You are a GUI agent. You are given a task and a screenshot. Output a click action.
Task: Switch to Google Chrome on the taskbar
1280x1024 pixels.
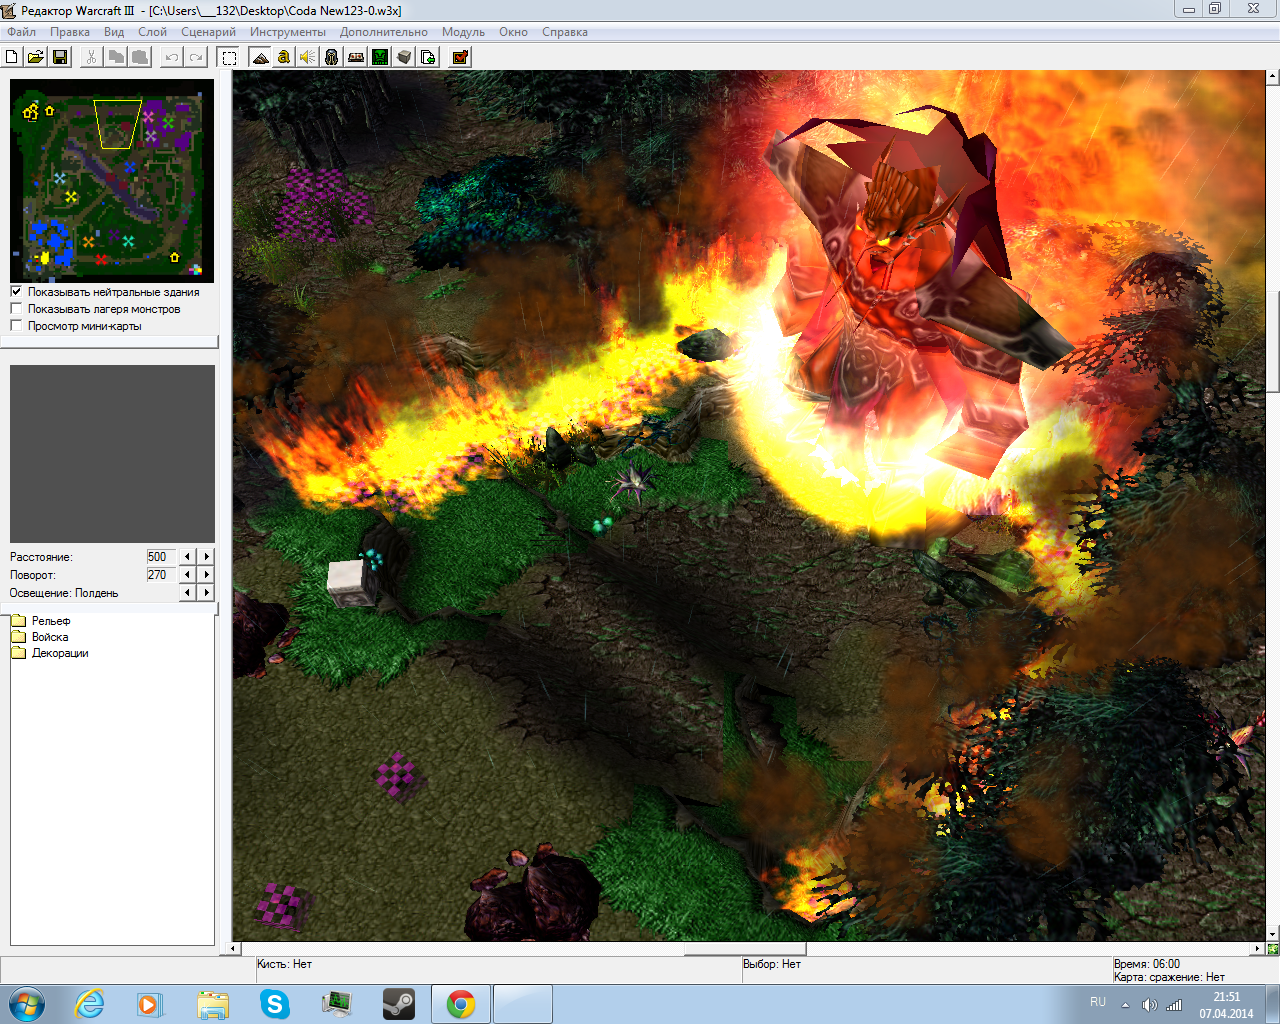pyautogui.click(x=460, y=1004)
